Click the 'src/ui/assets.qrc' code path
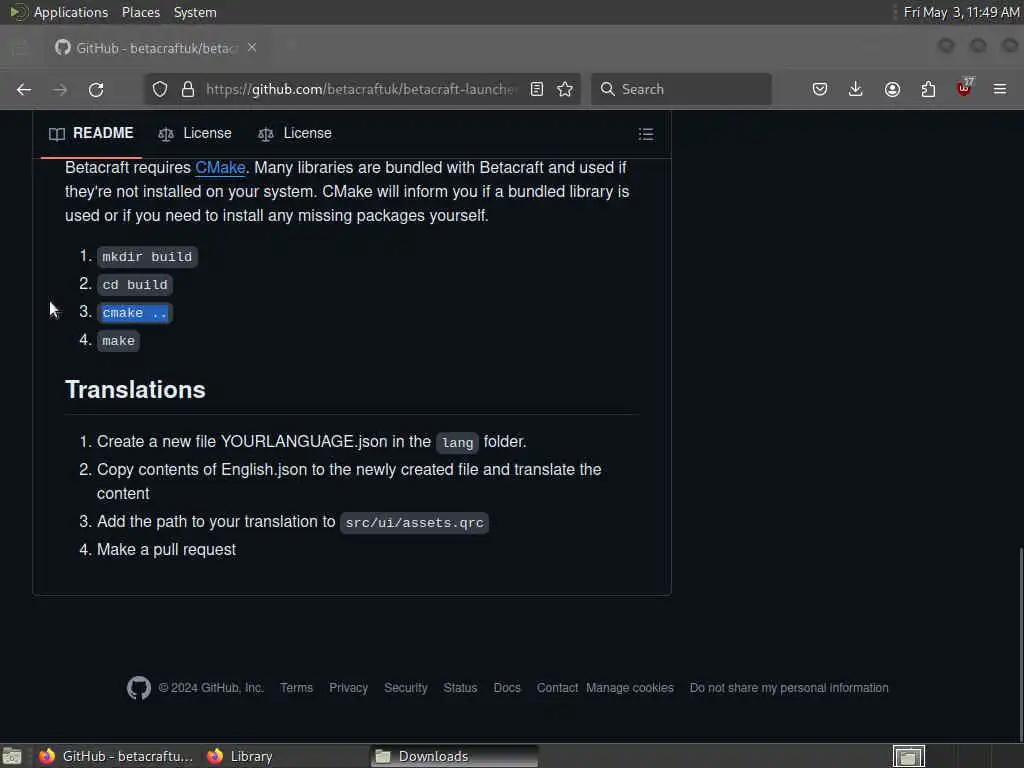1024x768 pixels. pyautogui.click(x=414, y=523)
